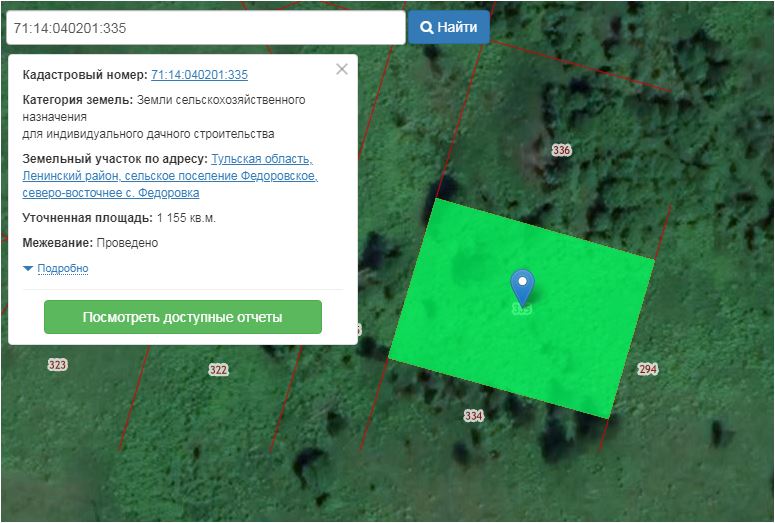Screen dimensions: 775x523
Task: Close the cadastral info panel
Action: (x=342, y=69)
